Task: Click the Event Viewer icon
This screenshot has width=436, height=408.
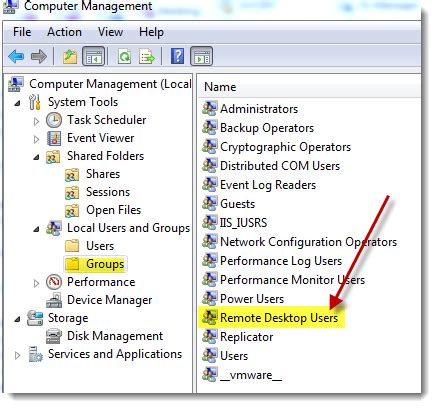Action: click(54, 138)
